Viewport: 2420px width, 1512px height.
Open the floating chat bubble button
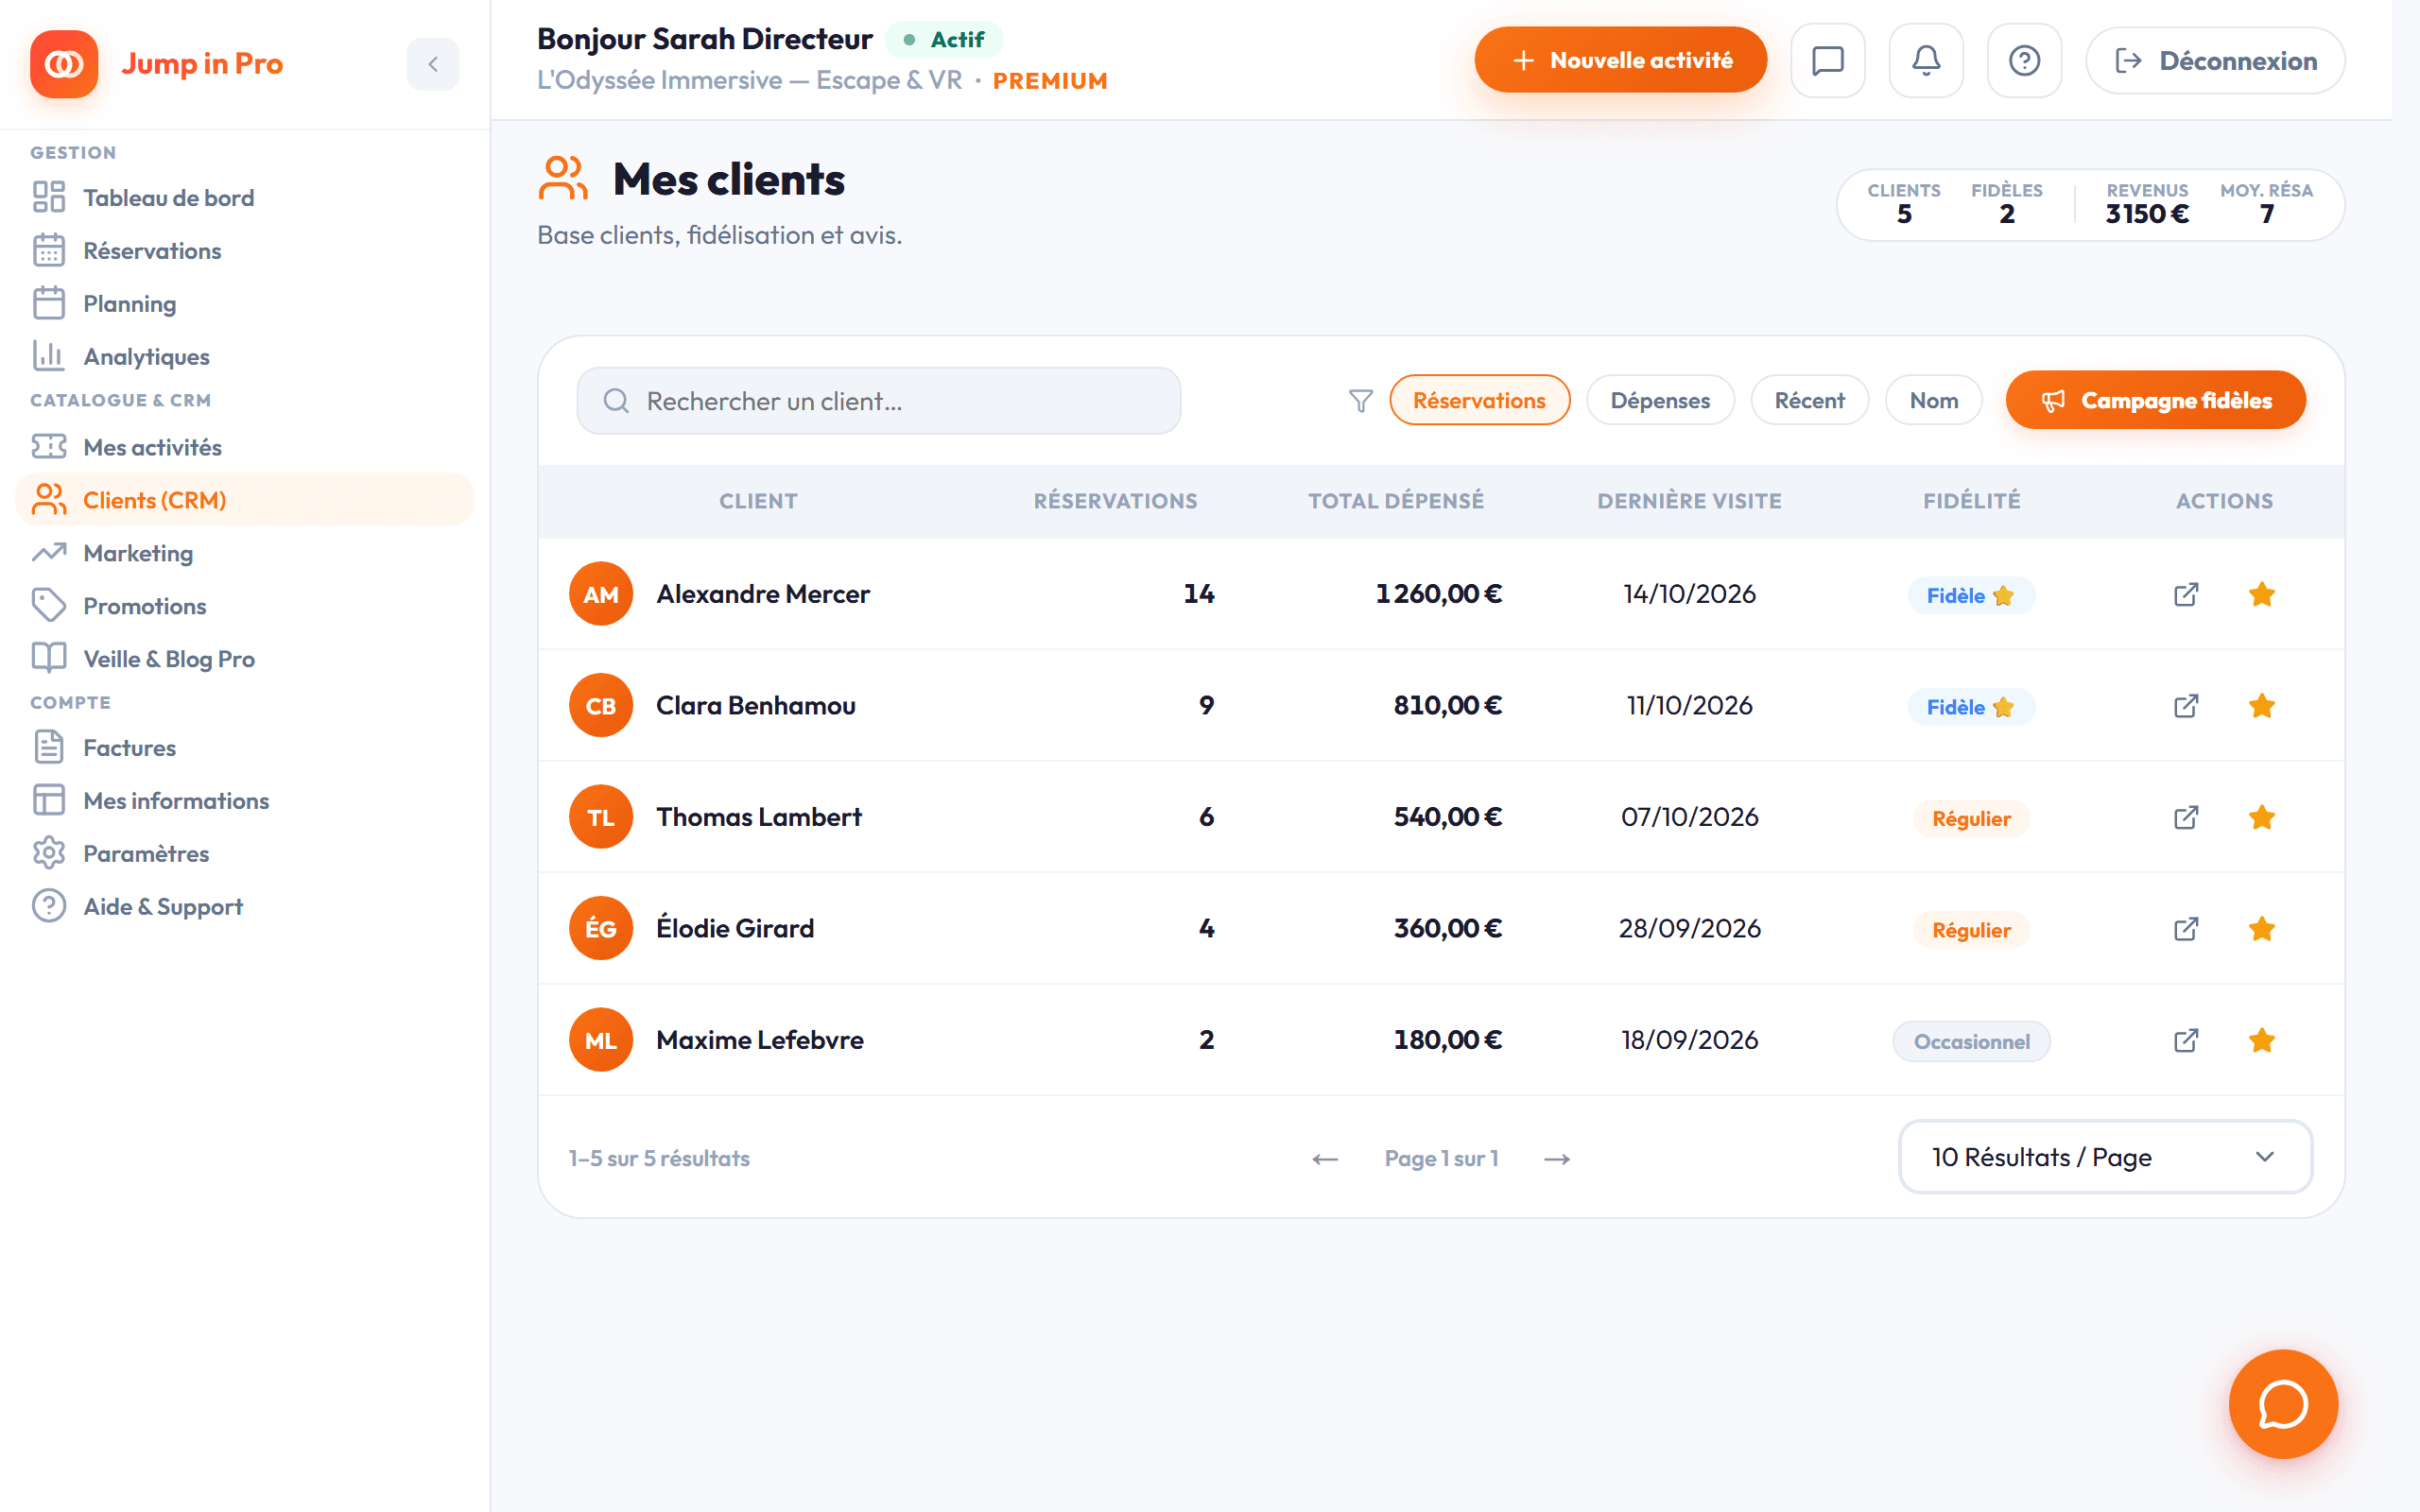point(2283,1404)
